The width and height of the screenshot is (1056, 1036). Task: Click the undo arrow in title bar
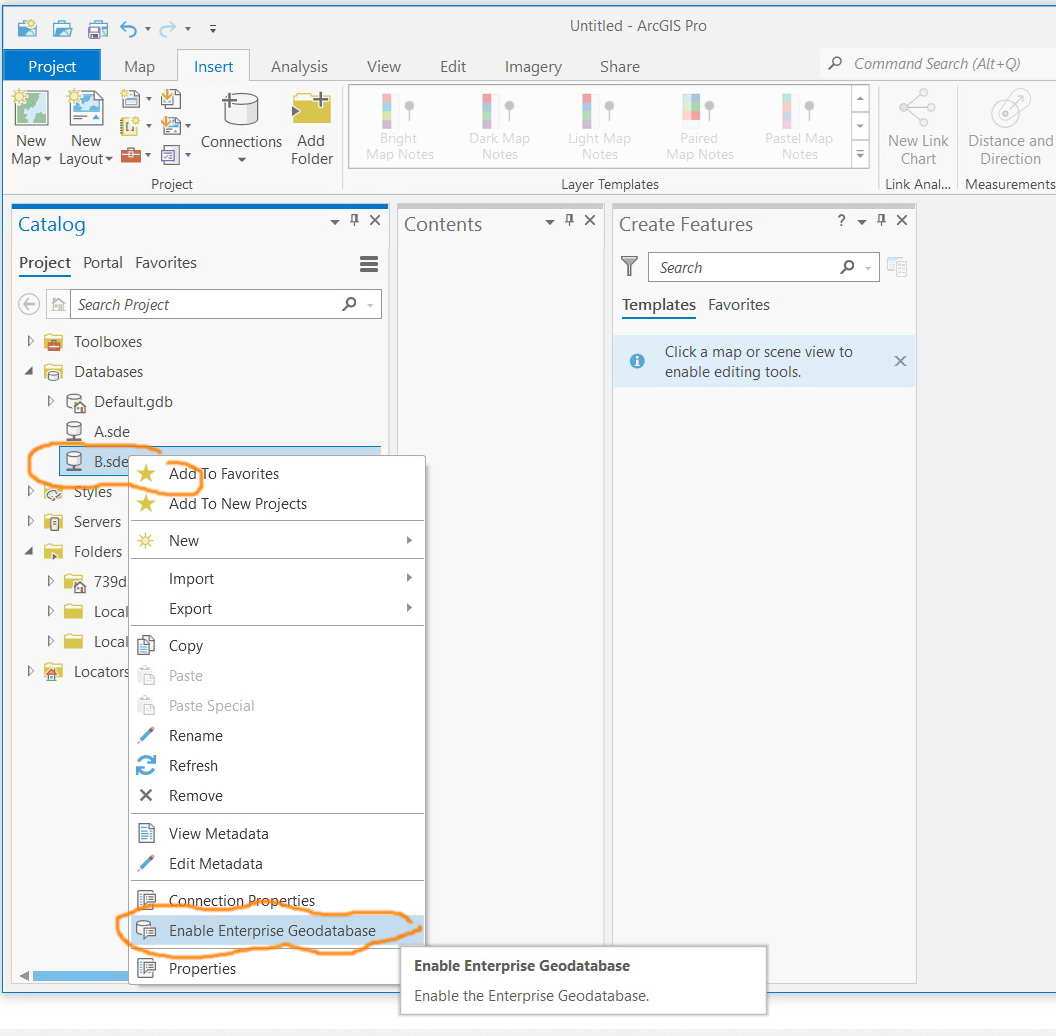pos(128,28)
